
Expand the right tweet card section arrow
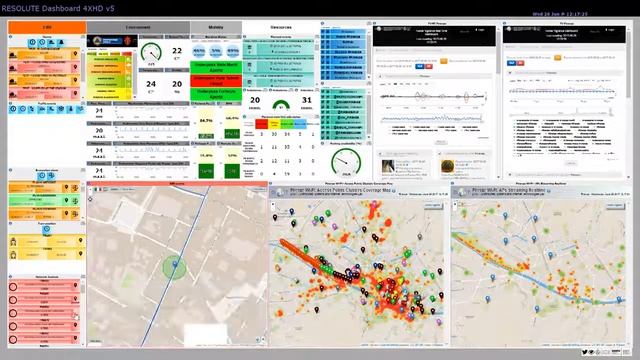pos(440,154)
